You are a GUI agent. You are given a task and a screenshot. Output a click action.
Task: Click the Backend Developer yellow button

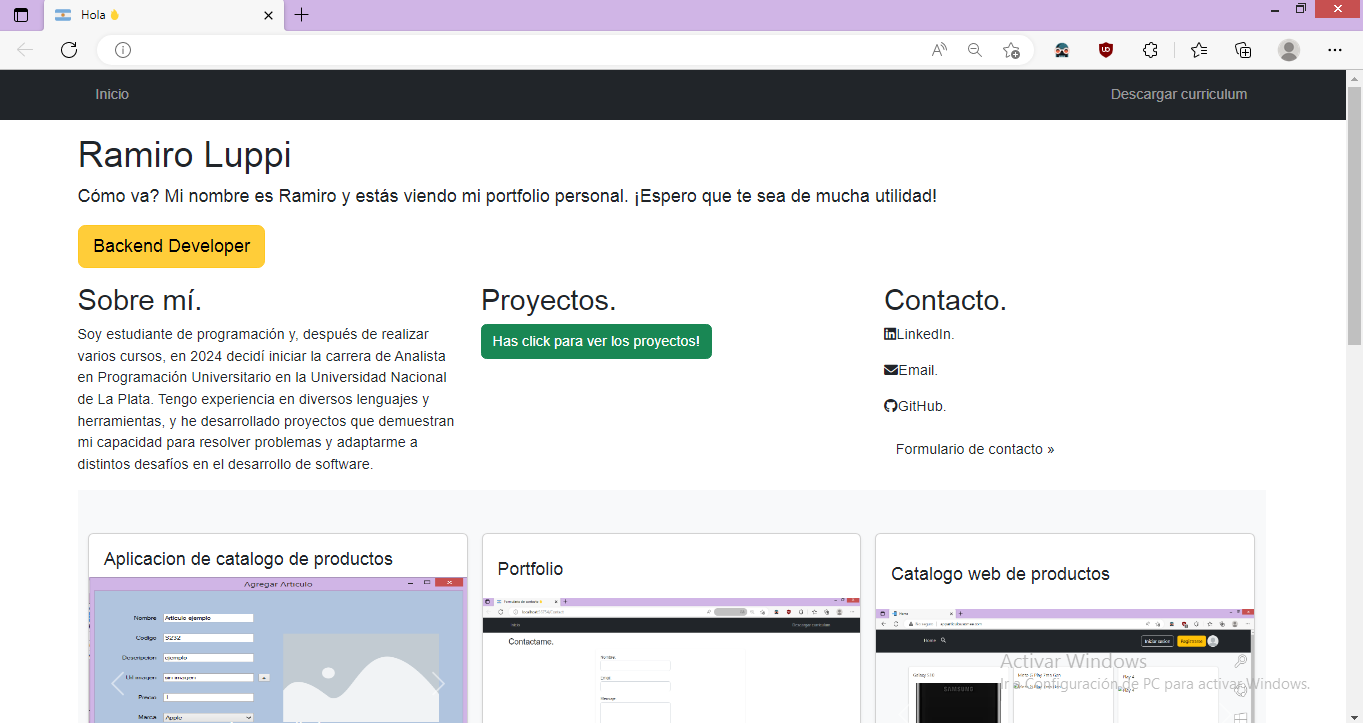coord(171,246)
